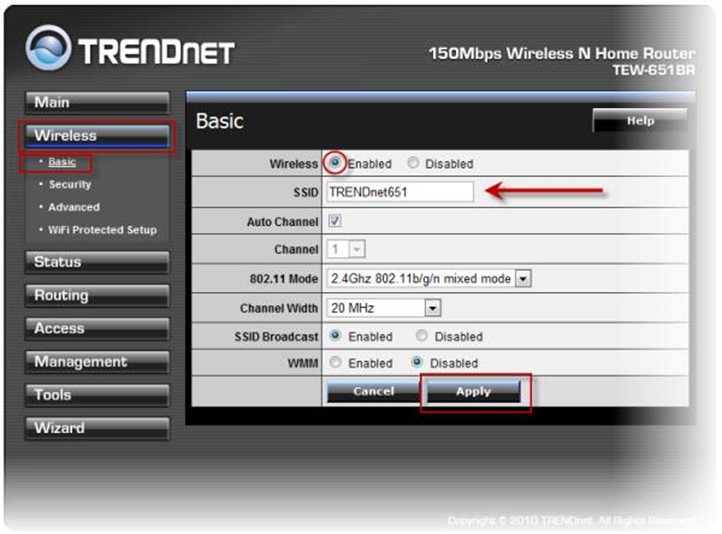Click the 150Mbps Wireless N Home Router title
This screenshot has width=722, height=534.
pyautogui.click(x=562, y=53)
